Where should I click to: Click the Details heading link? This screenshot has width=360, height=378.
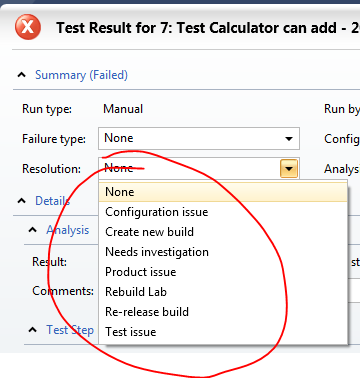click(52, 201)
